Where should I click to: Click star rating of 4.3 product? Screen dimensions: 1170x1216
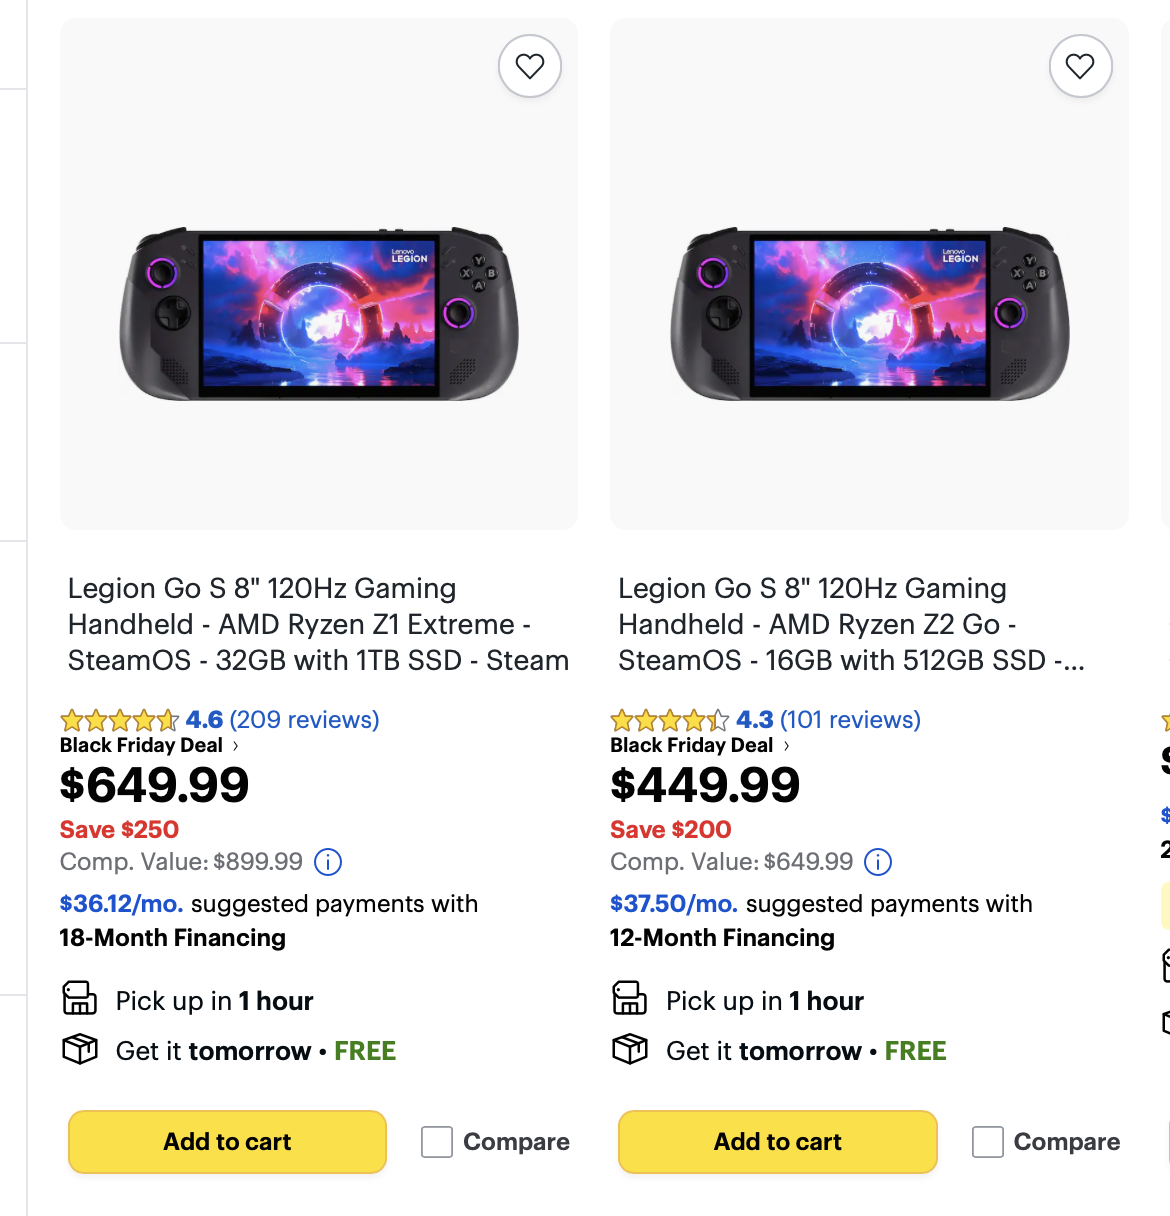[669, 720]
